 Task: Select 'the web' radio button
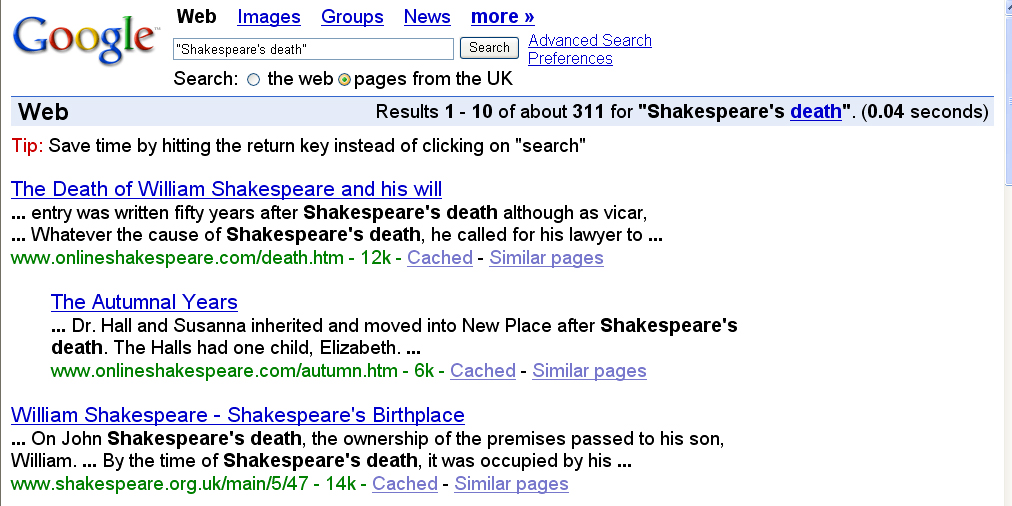click(x=254, y=79)
